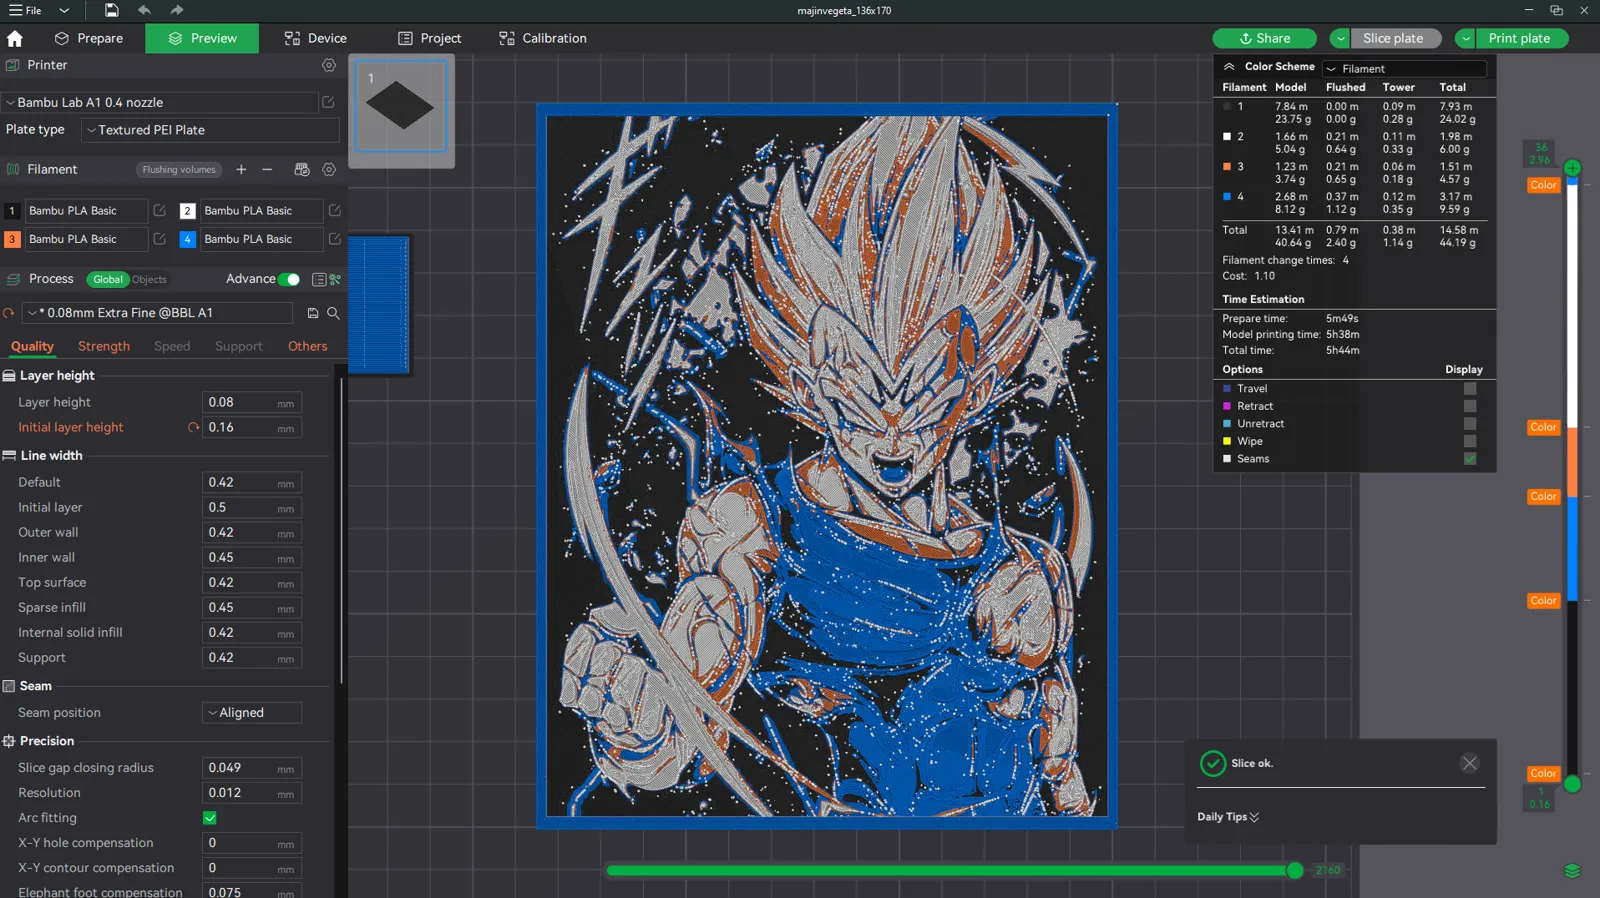Open the Support settings tab
The width and height of the screenshot is (1600, 898).
[239, 346]
